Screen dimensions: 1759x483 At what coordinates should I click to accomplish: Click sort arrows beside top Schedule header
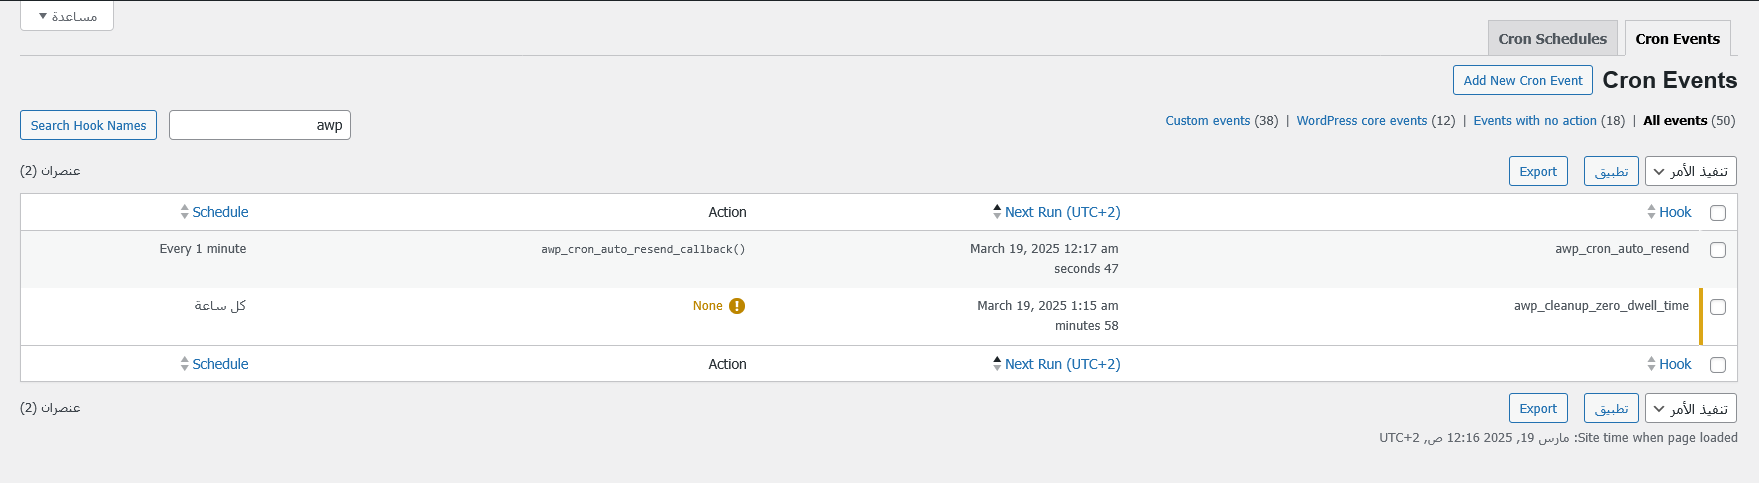[x=185, y=212]
